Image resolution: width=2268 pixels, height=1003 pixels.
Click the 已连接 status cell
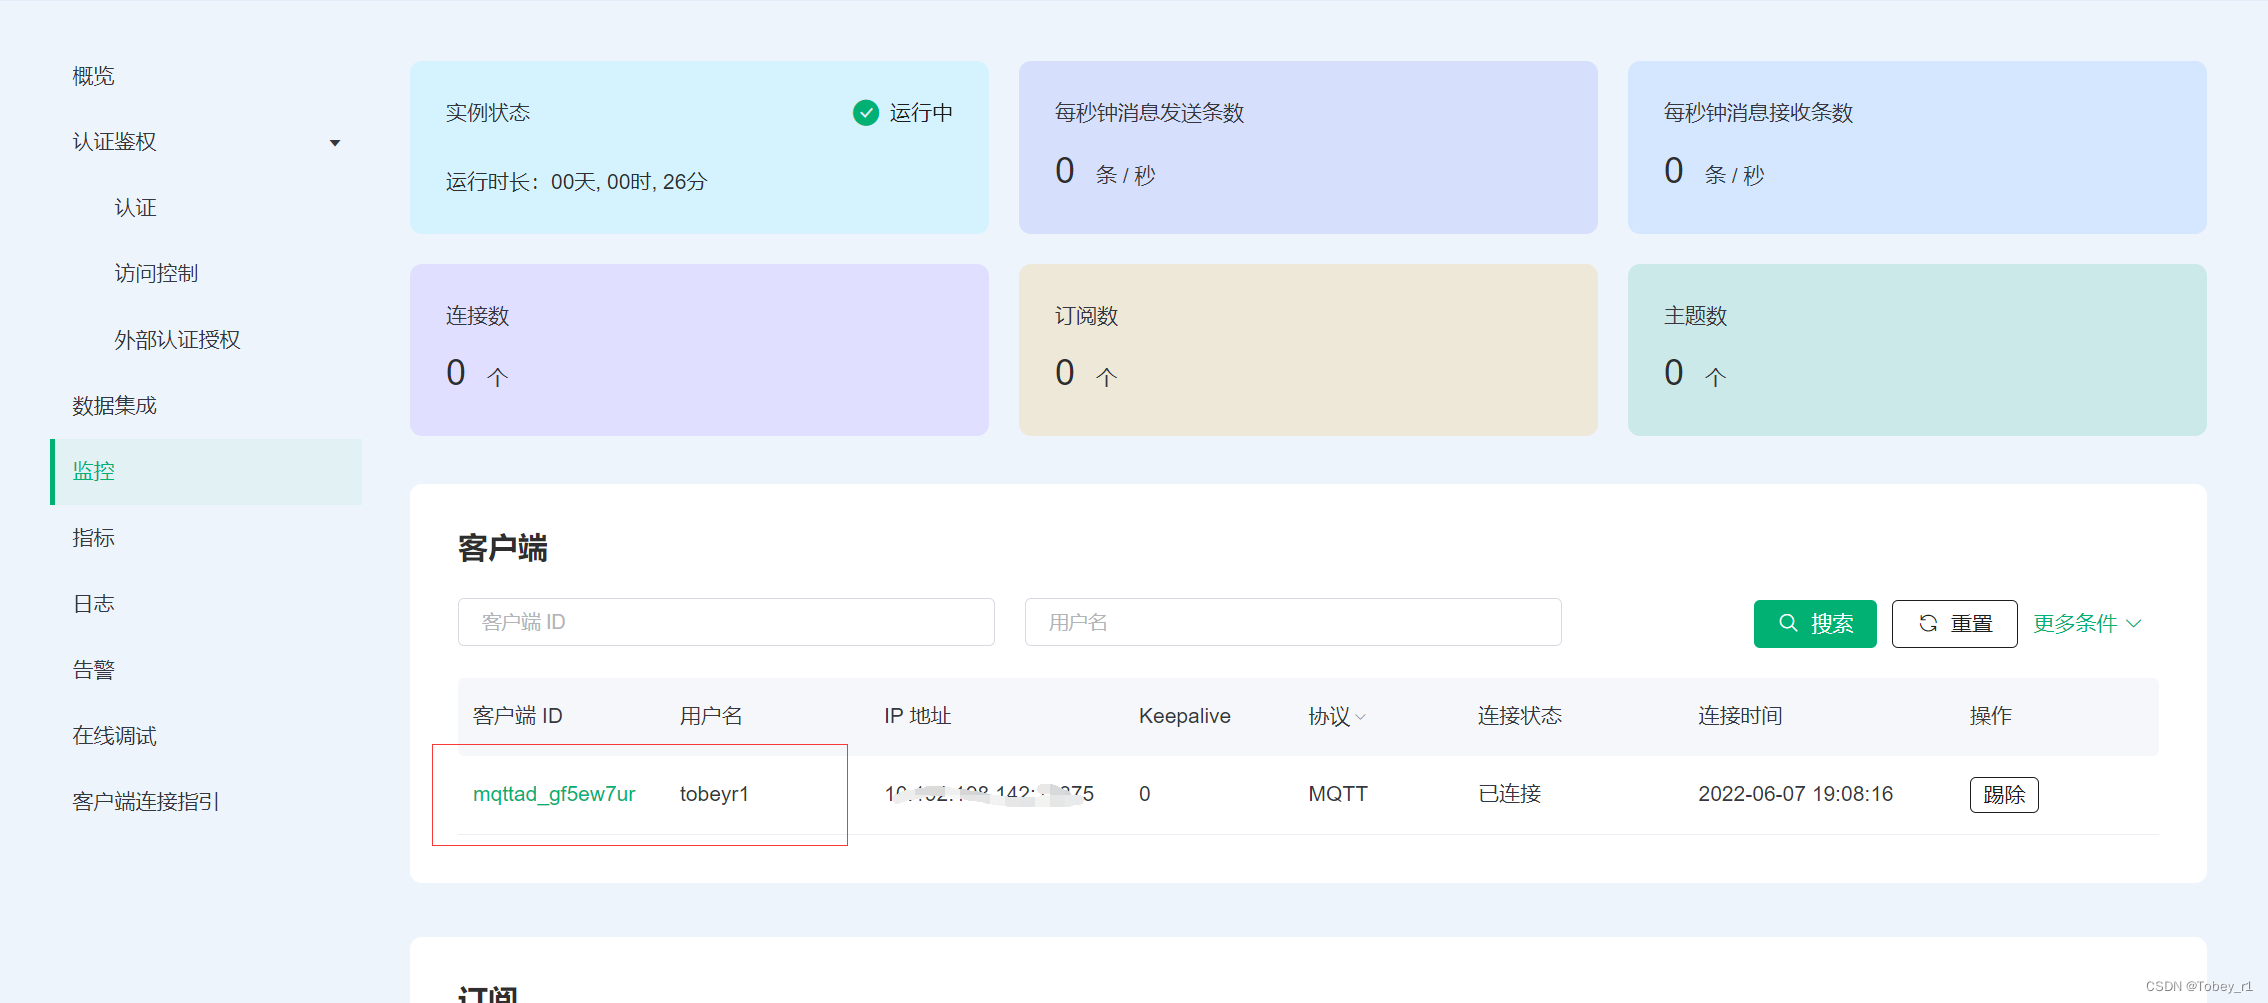[1510, 794]
